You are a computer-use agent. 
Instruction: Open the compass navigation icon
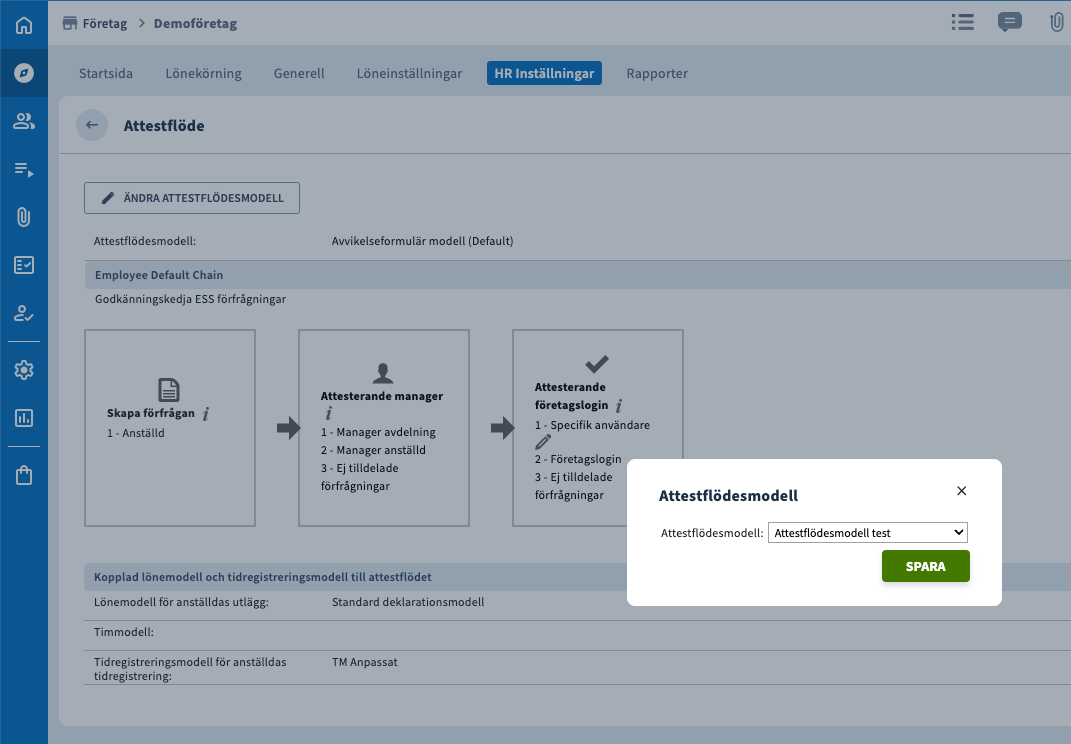point(24,73)
